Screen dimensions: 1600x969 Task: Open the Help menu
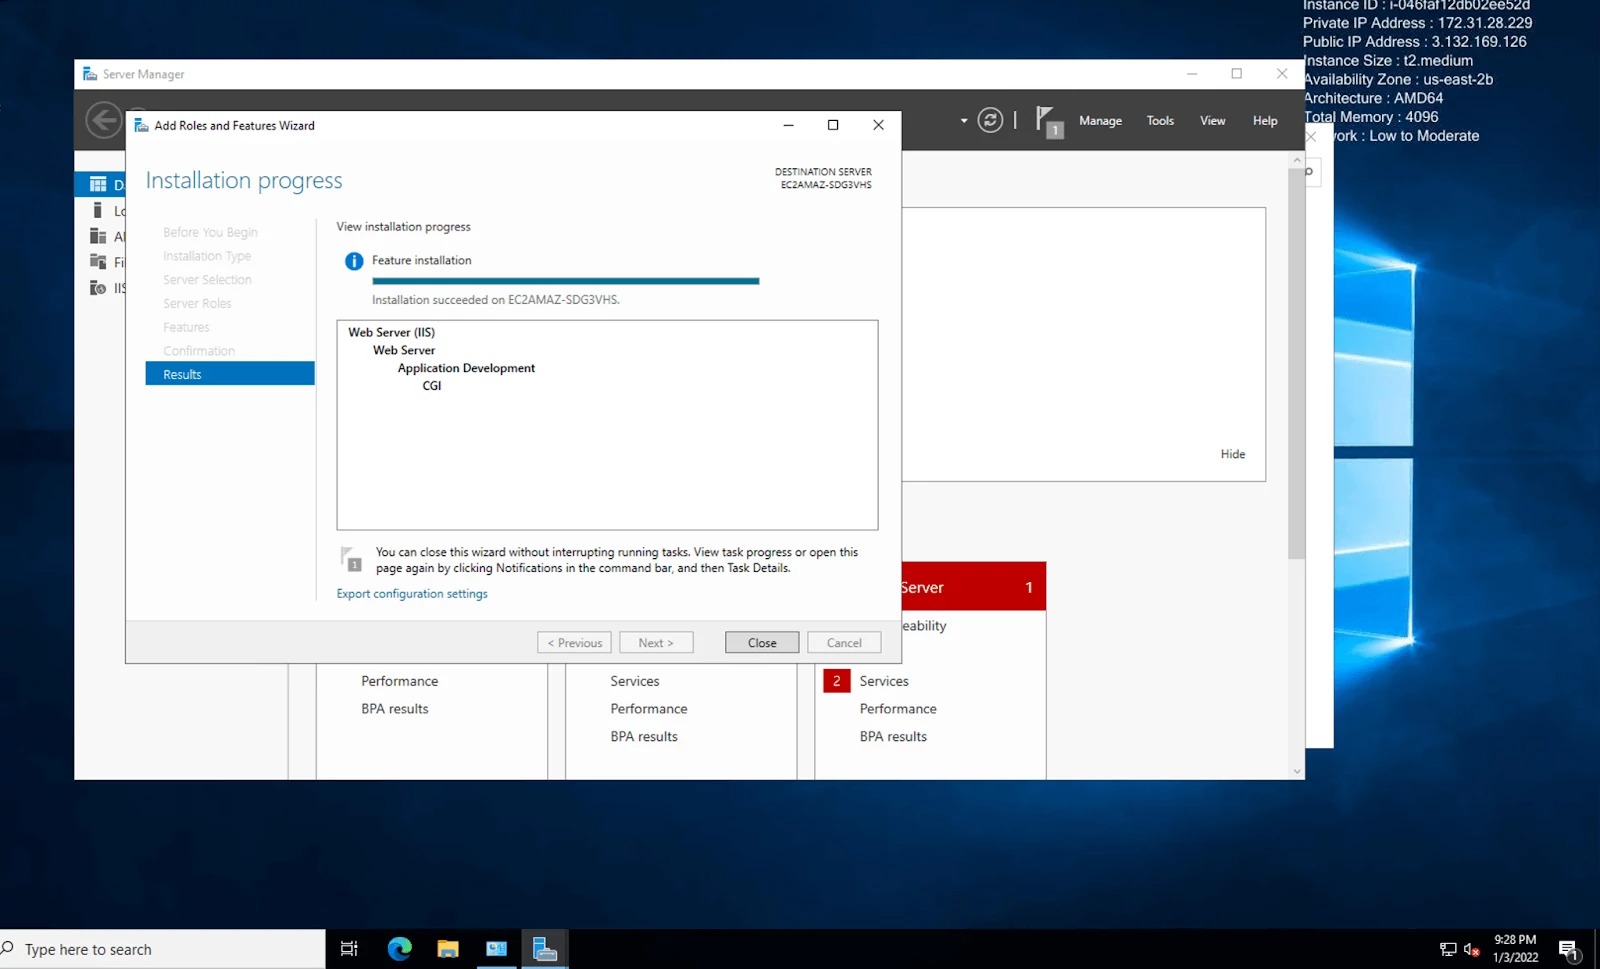coord(1265,121)
